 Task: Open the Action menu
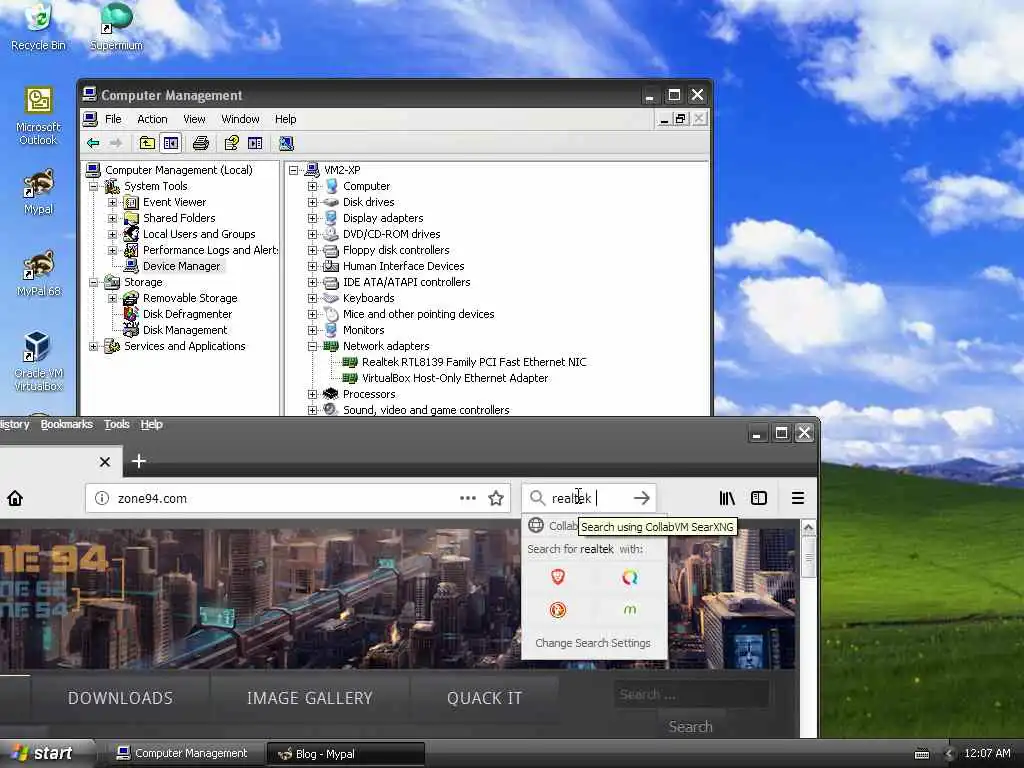(152, 119)
